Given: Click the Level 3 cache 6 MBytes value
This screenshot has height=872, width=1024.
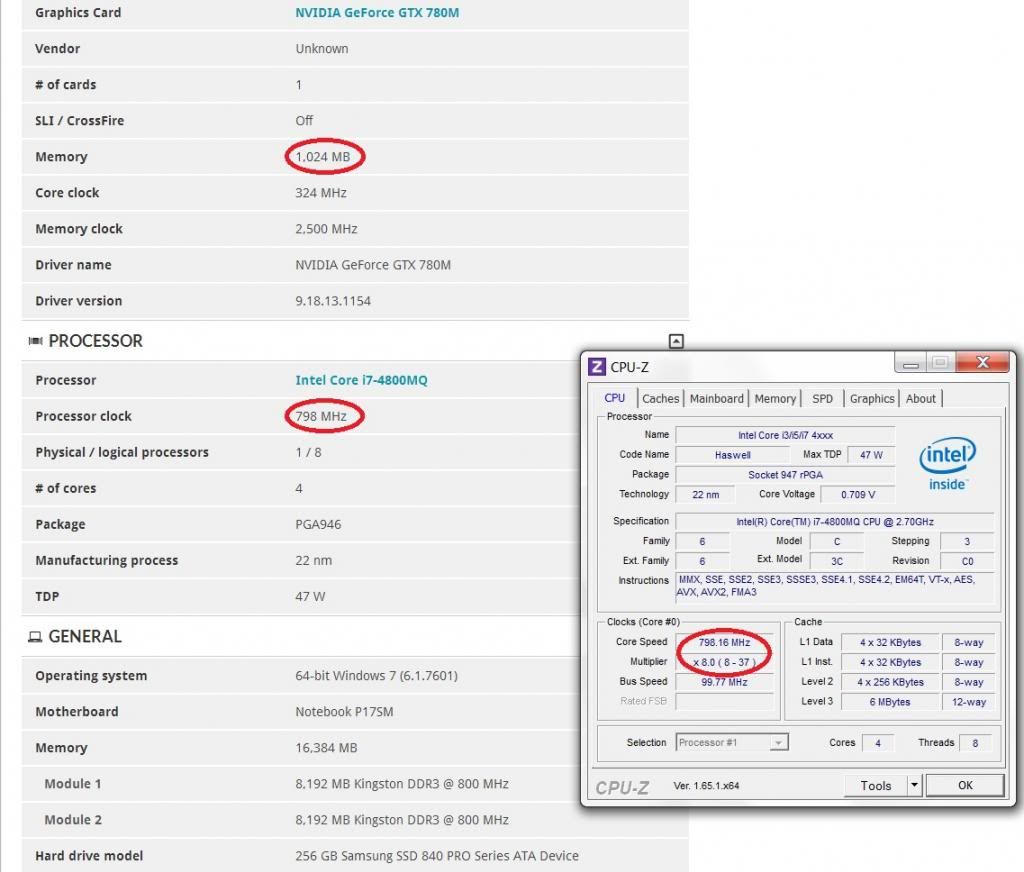Looking at the screenshot, I should tap(889, 702).
